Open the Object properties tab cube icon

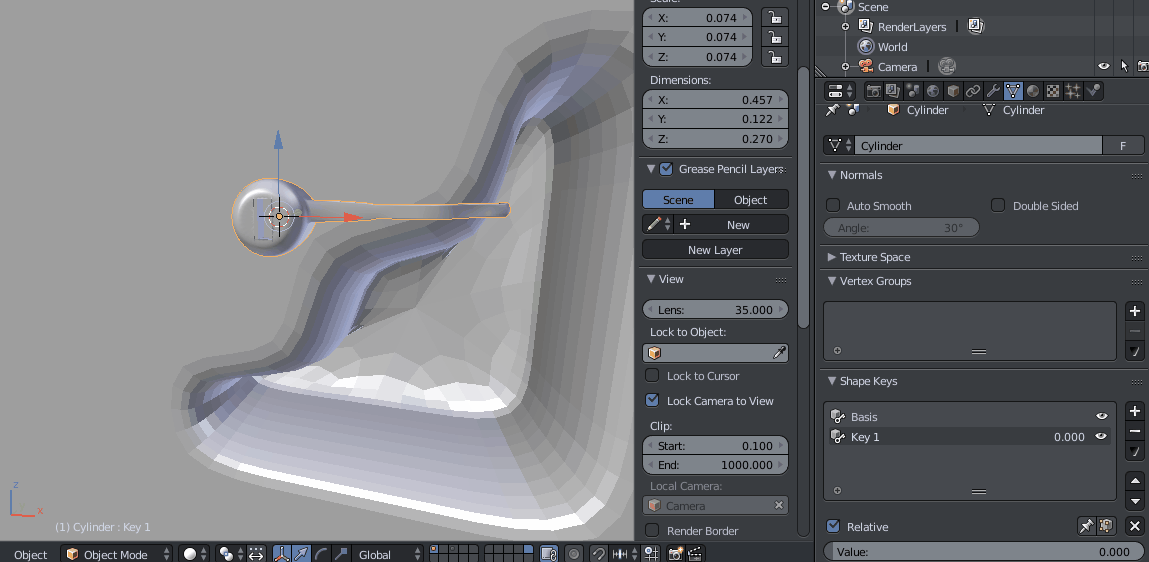[953, 91]
